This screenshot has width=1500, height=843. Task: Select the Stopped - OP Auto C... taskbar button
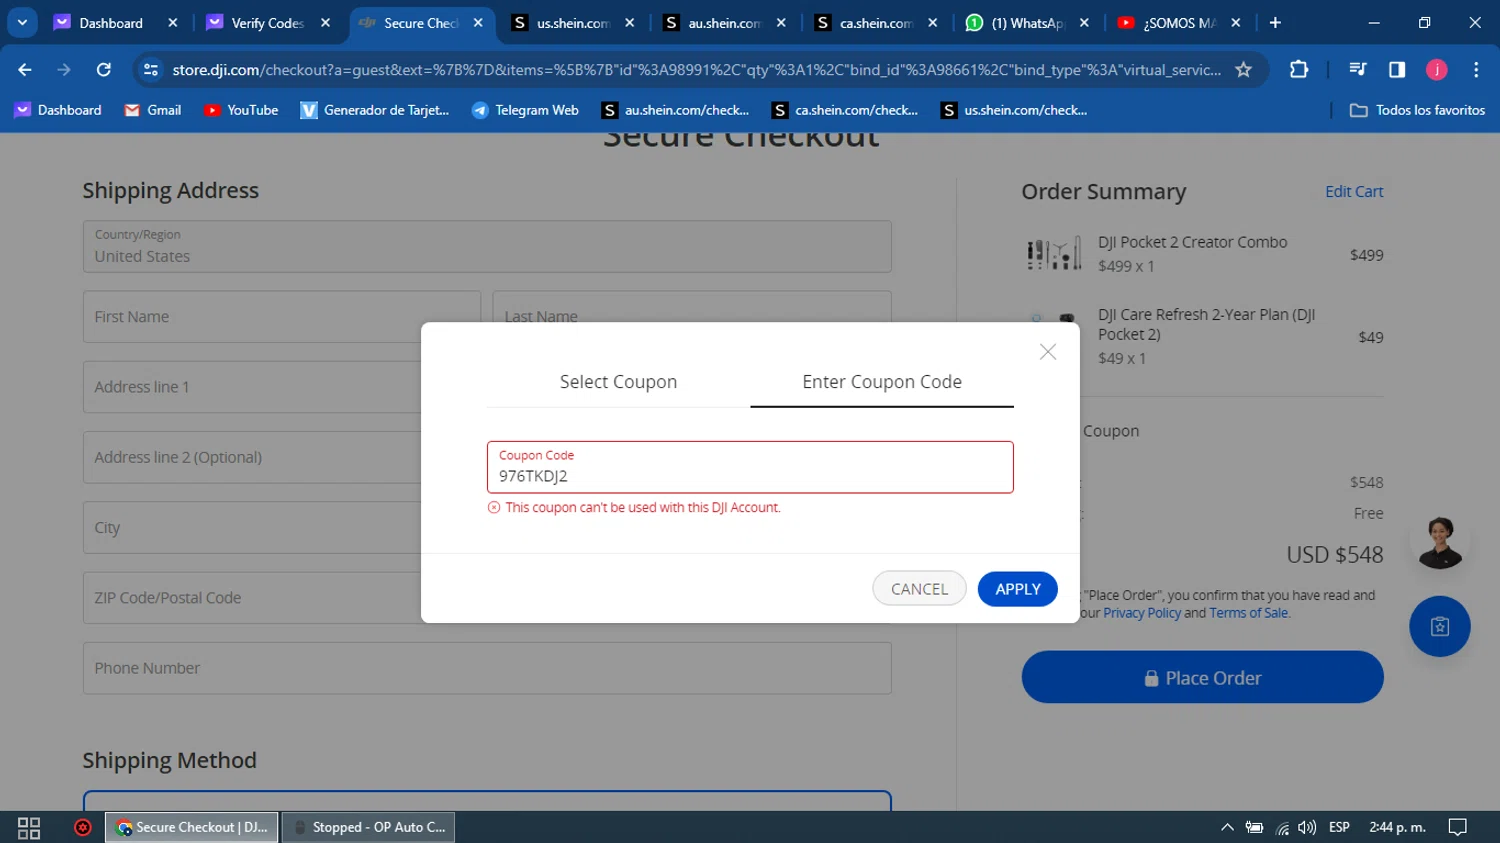[x=369, y=827]
